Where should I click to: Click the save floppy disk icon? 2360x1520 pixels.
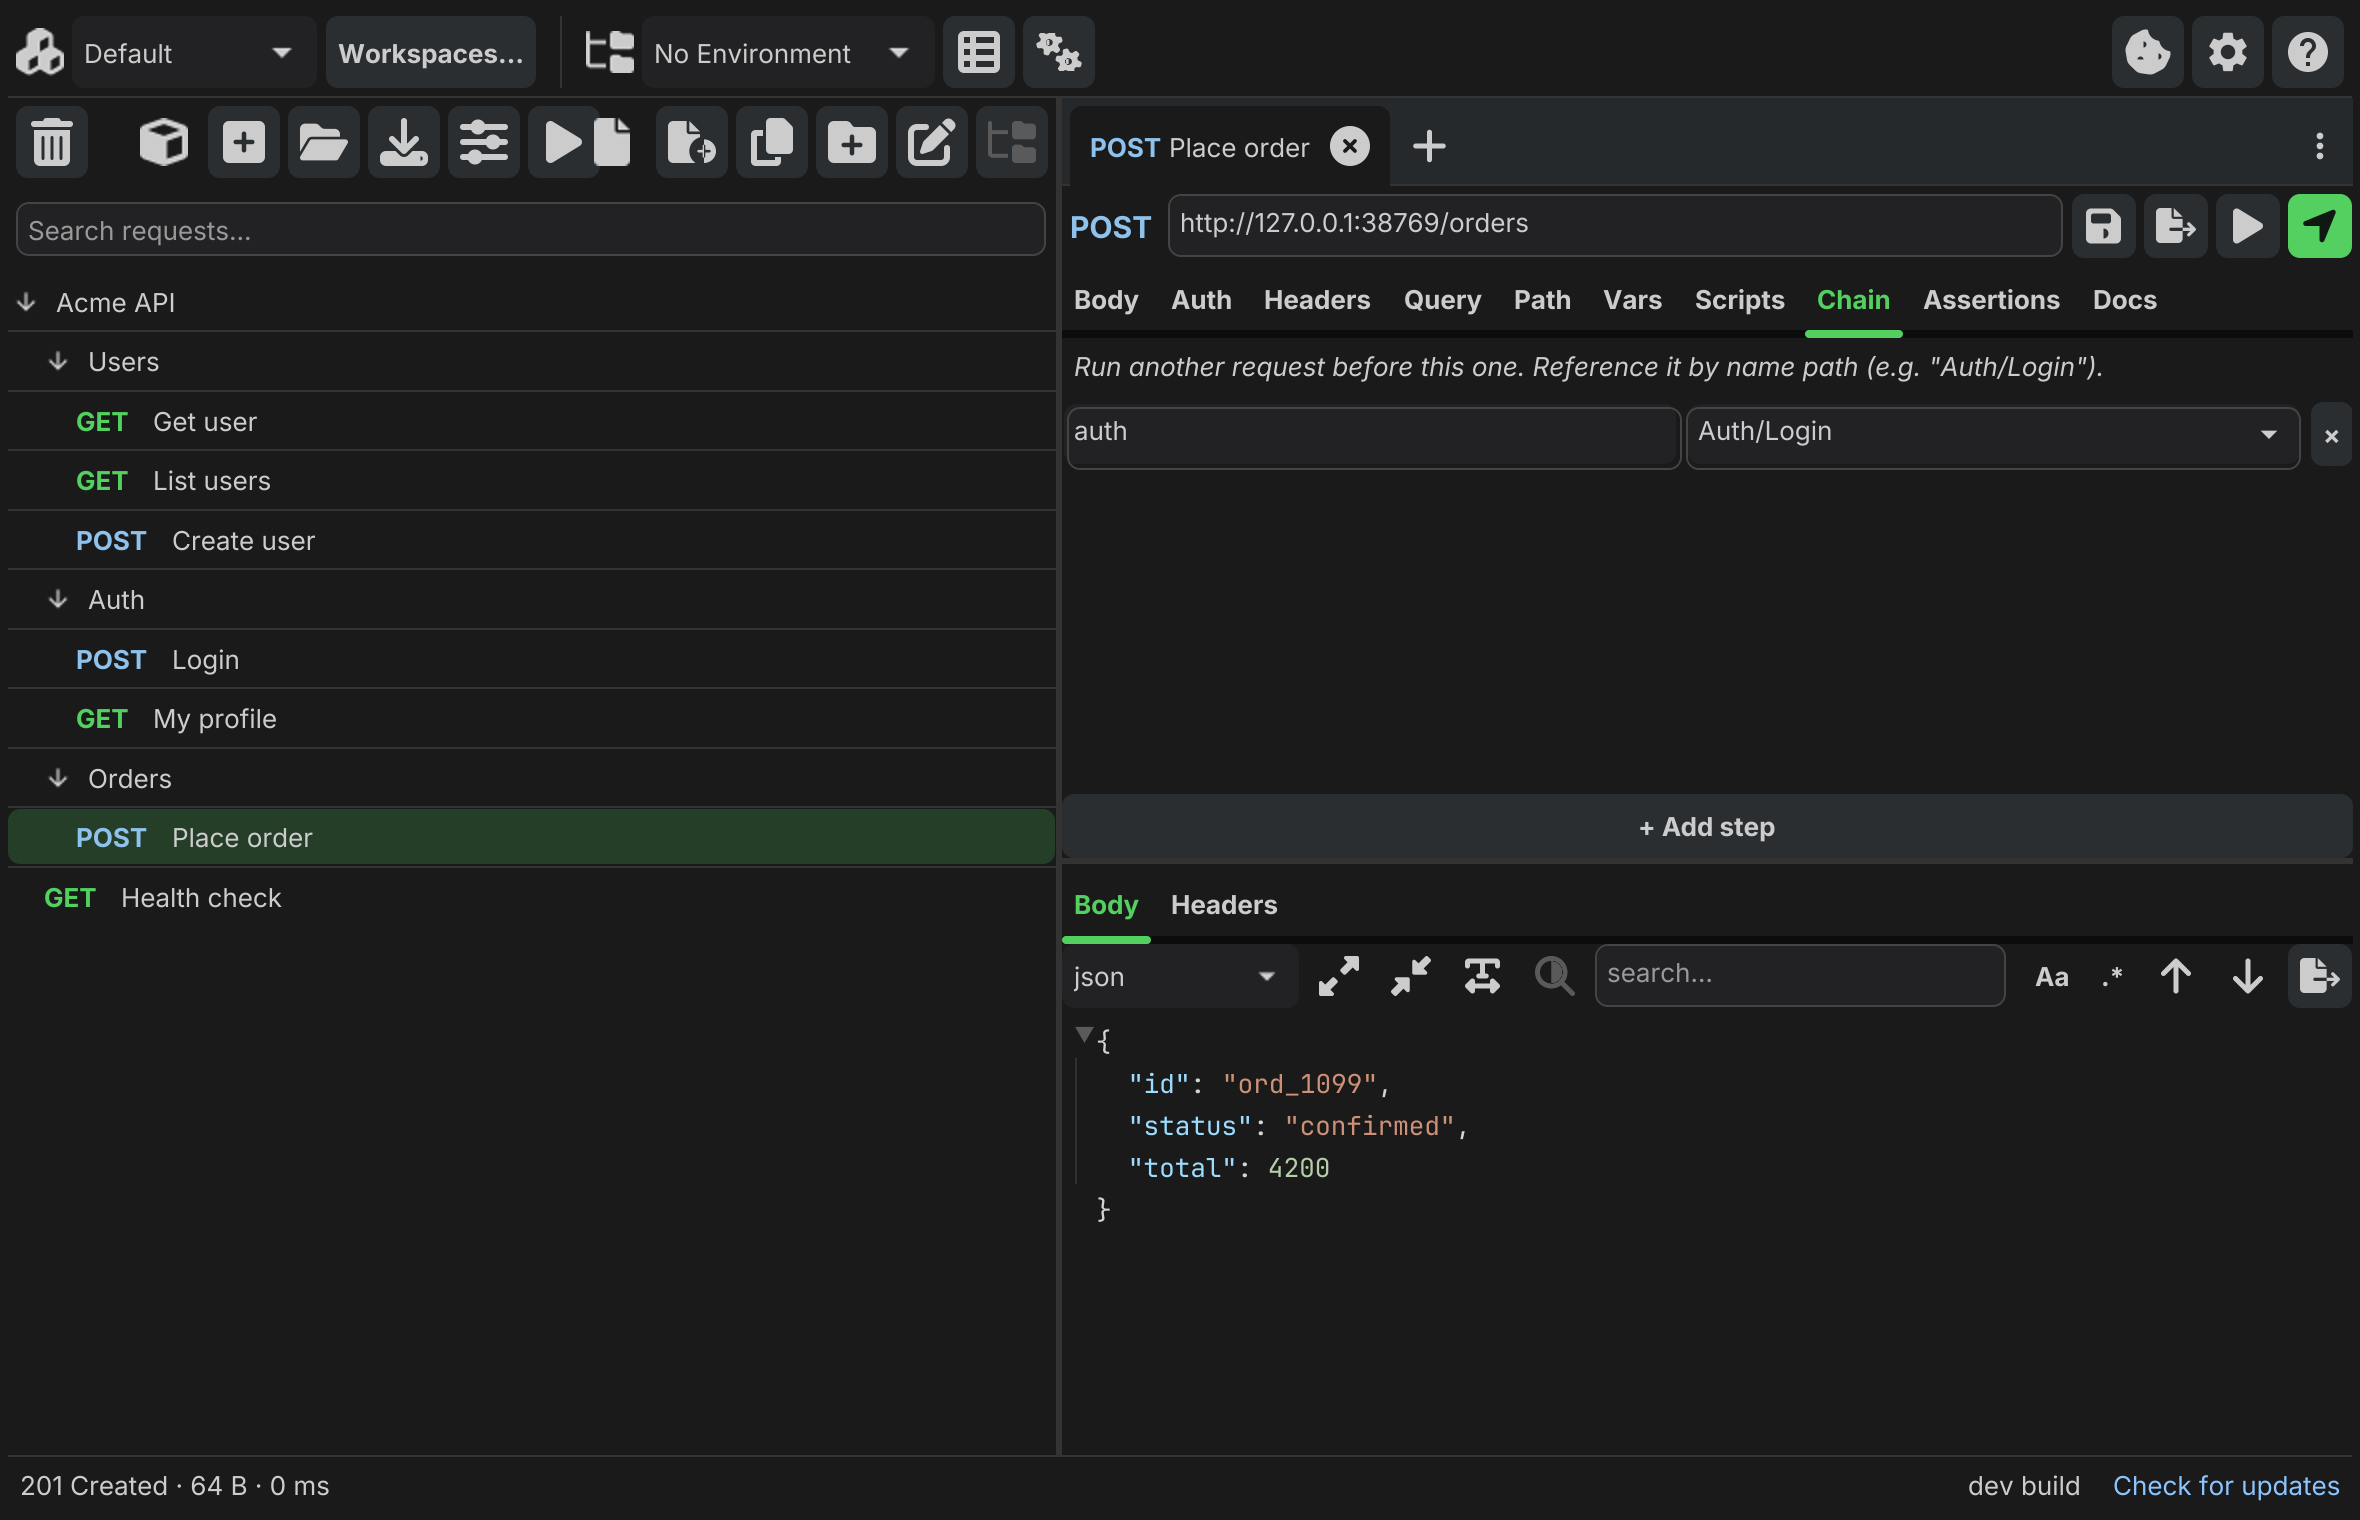coord(2103,226)
